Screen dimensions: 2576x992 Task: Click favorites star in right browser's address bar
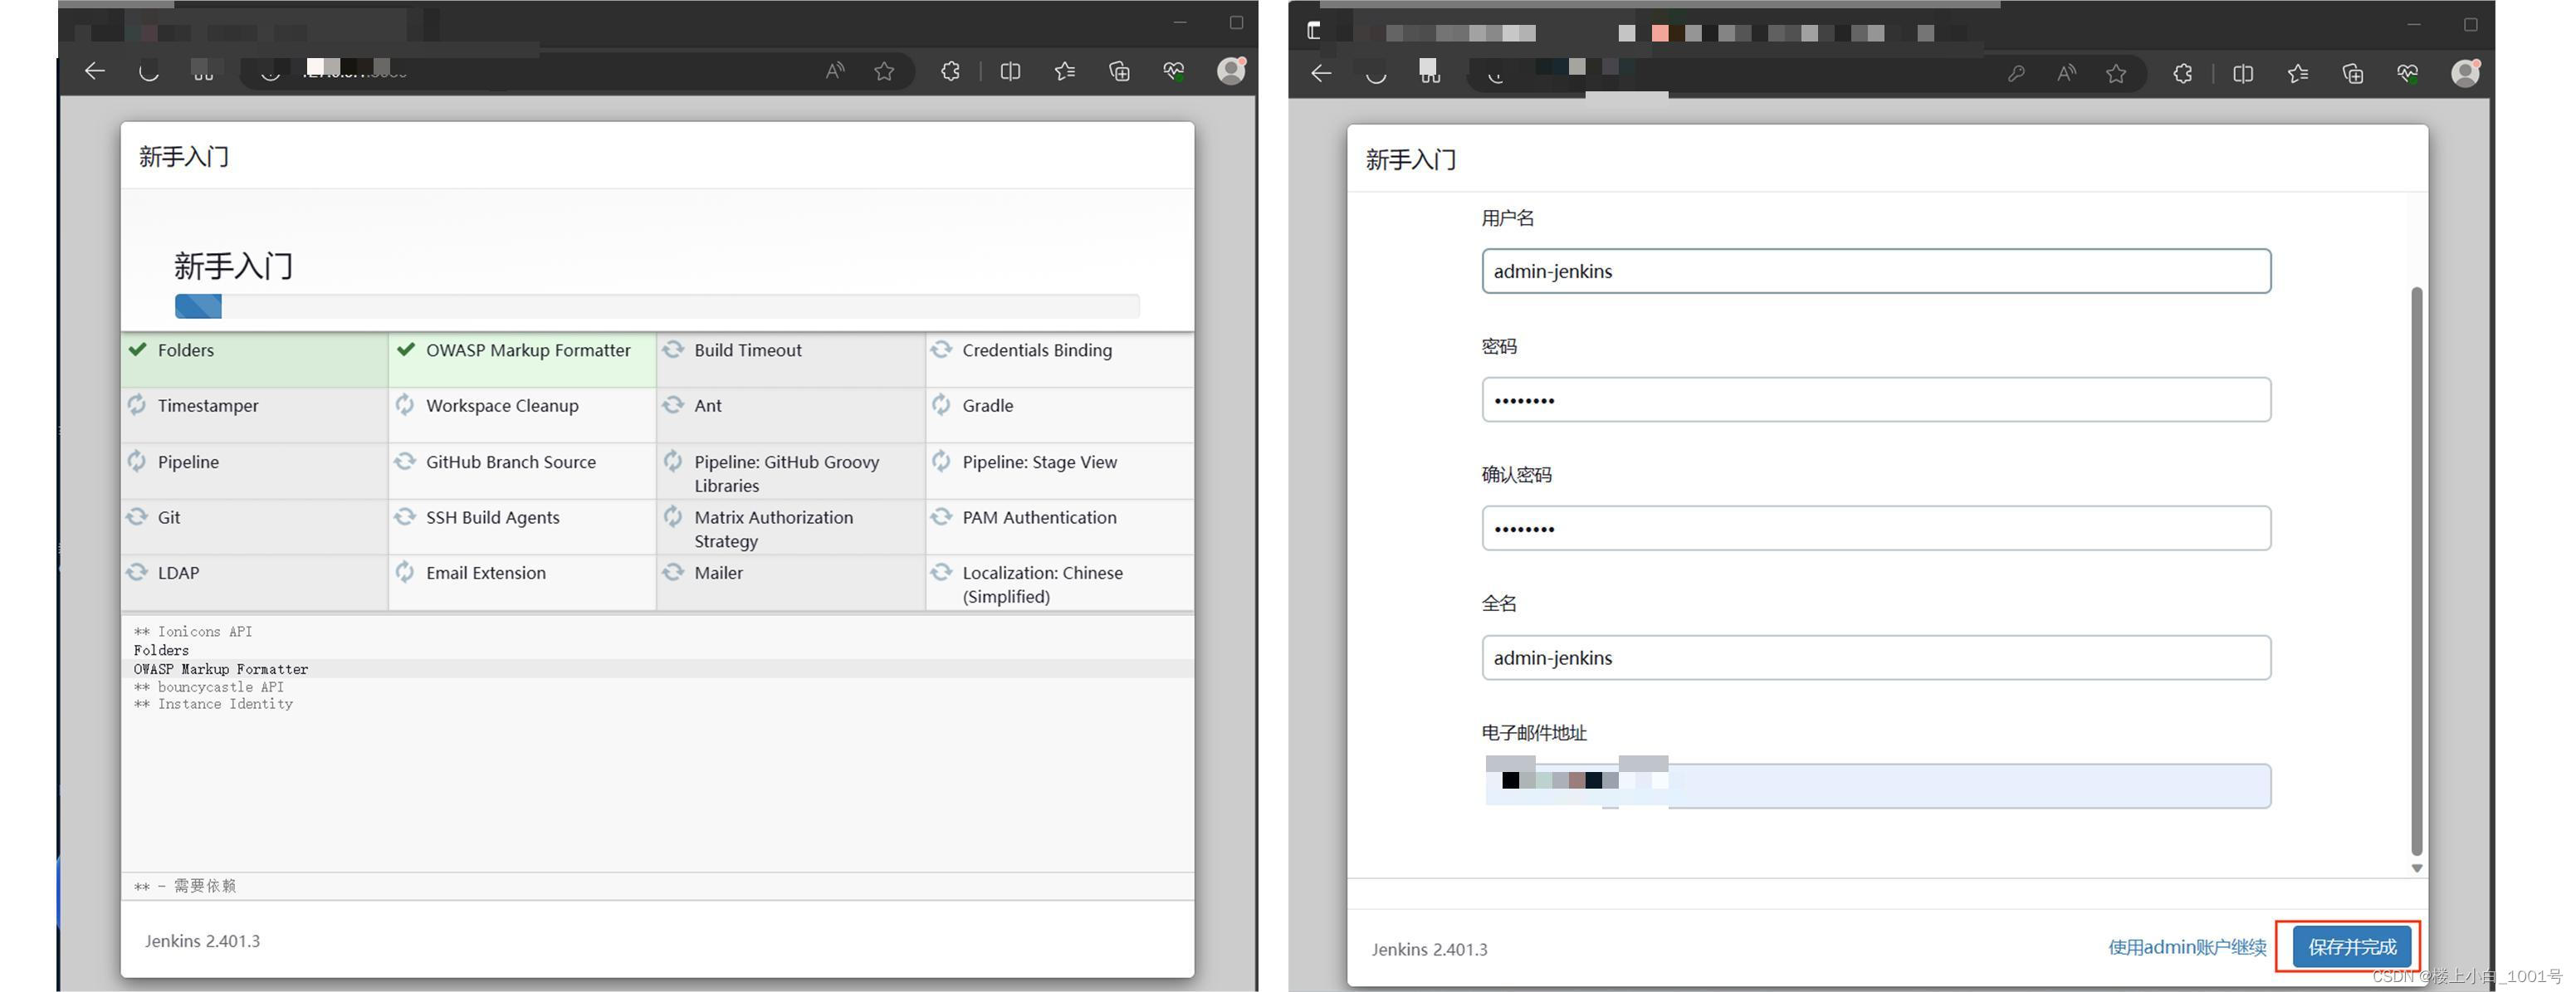click(2116, 73)
